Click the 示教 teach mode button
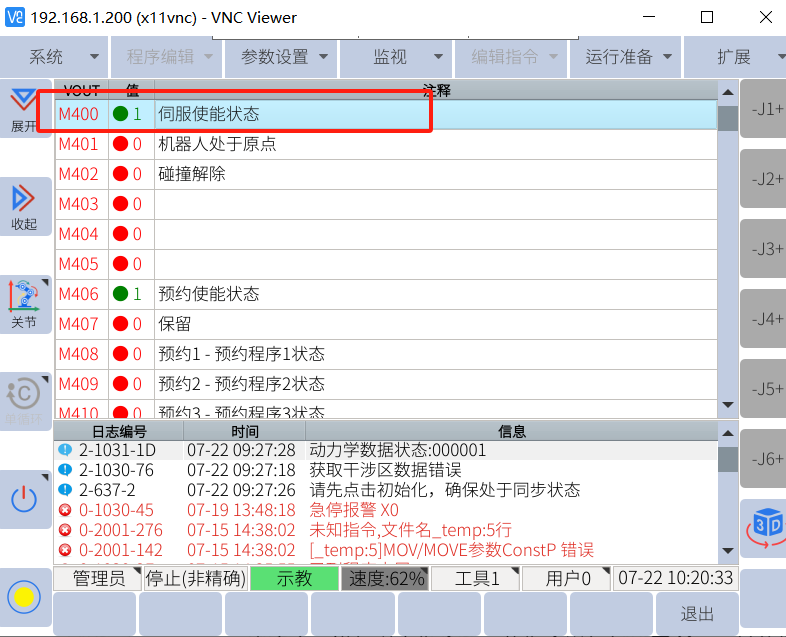The height and width of the screenshot is (637, 786). point(294,578)
